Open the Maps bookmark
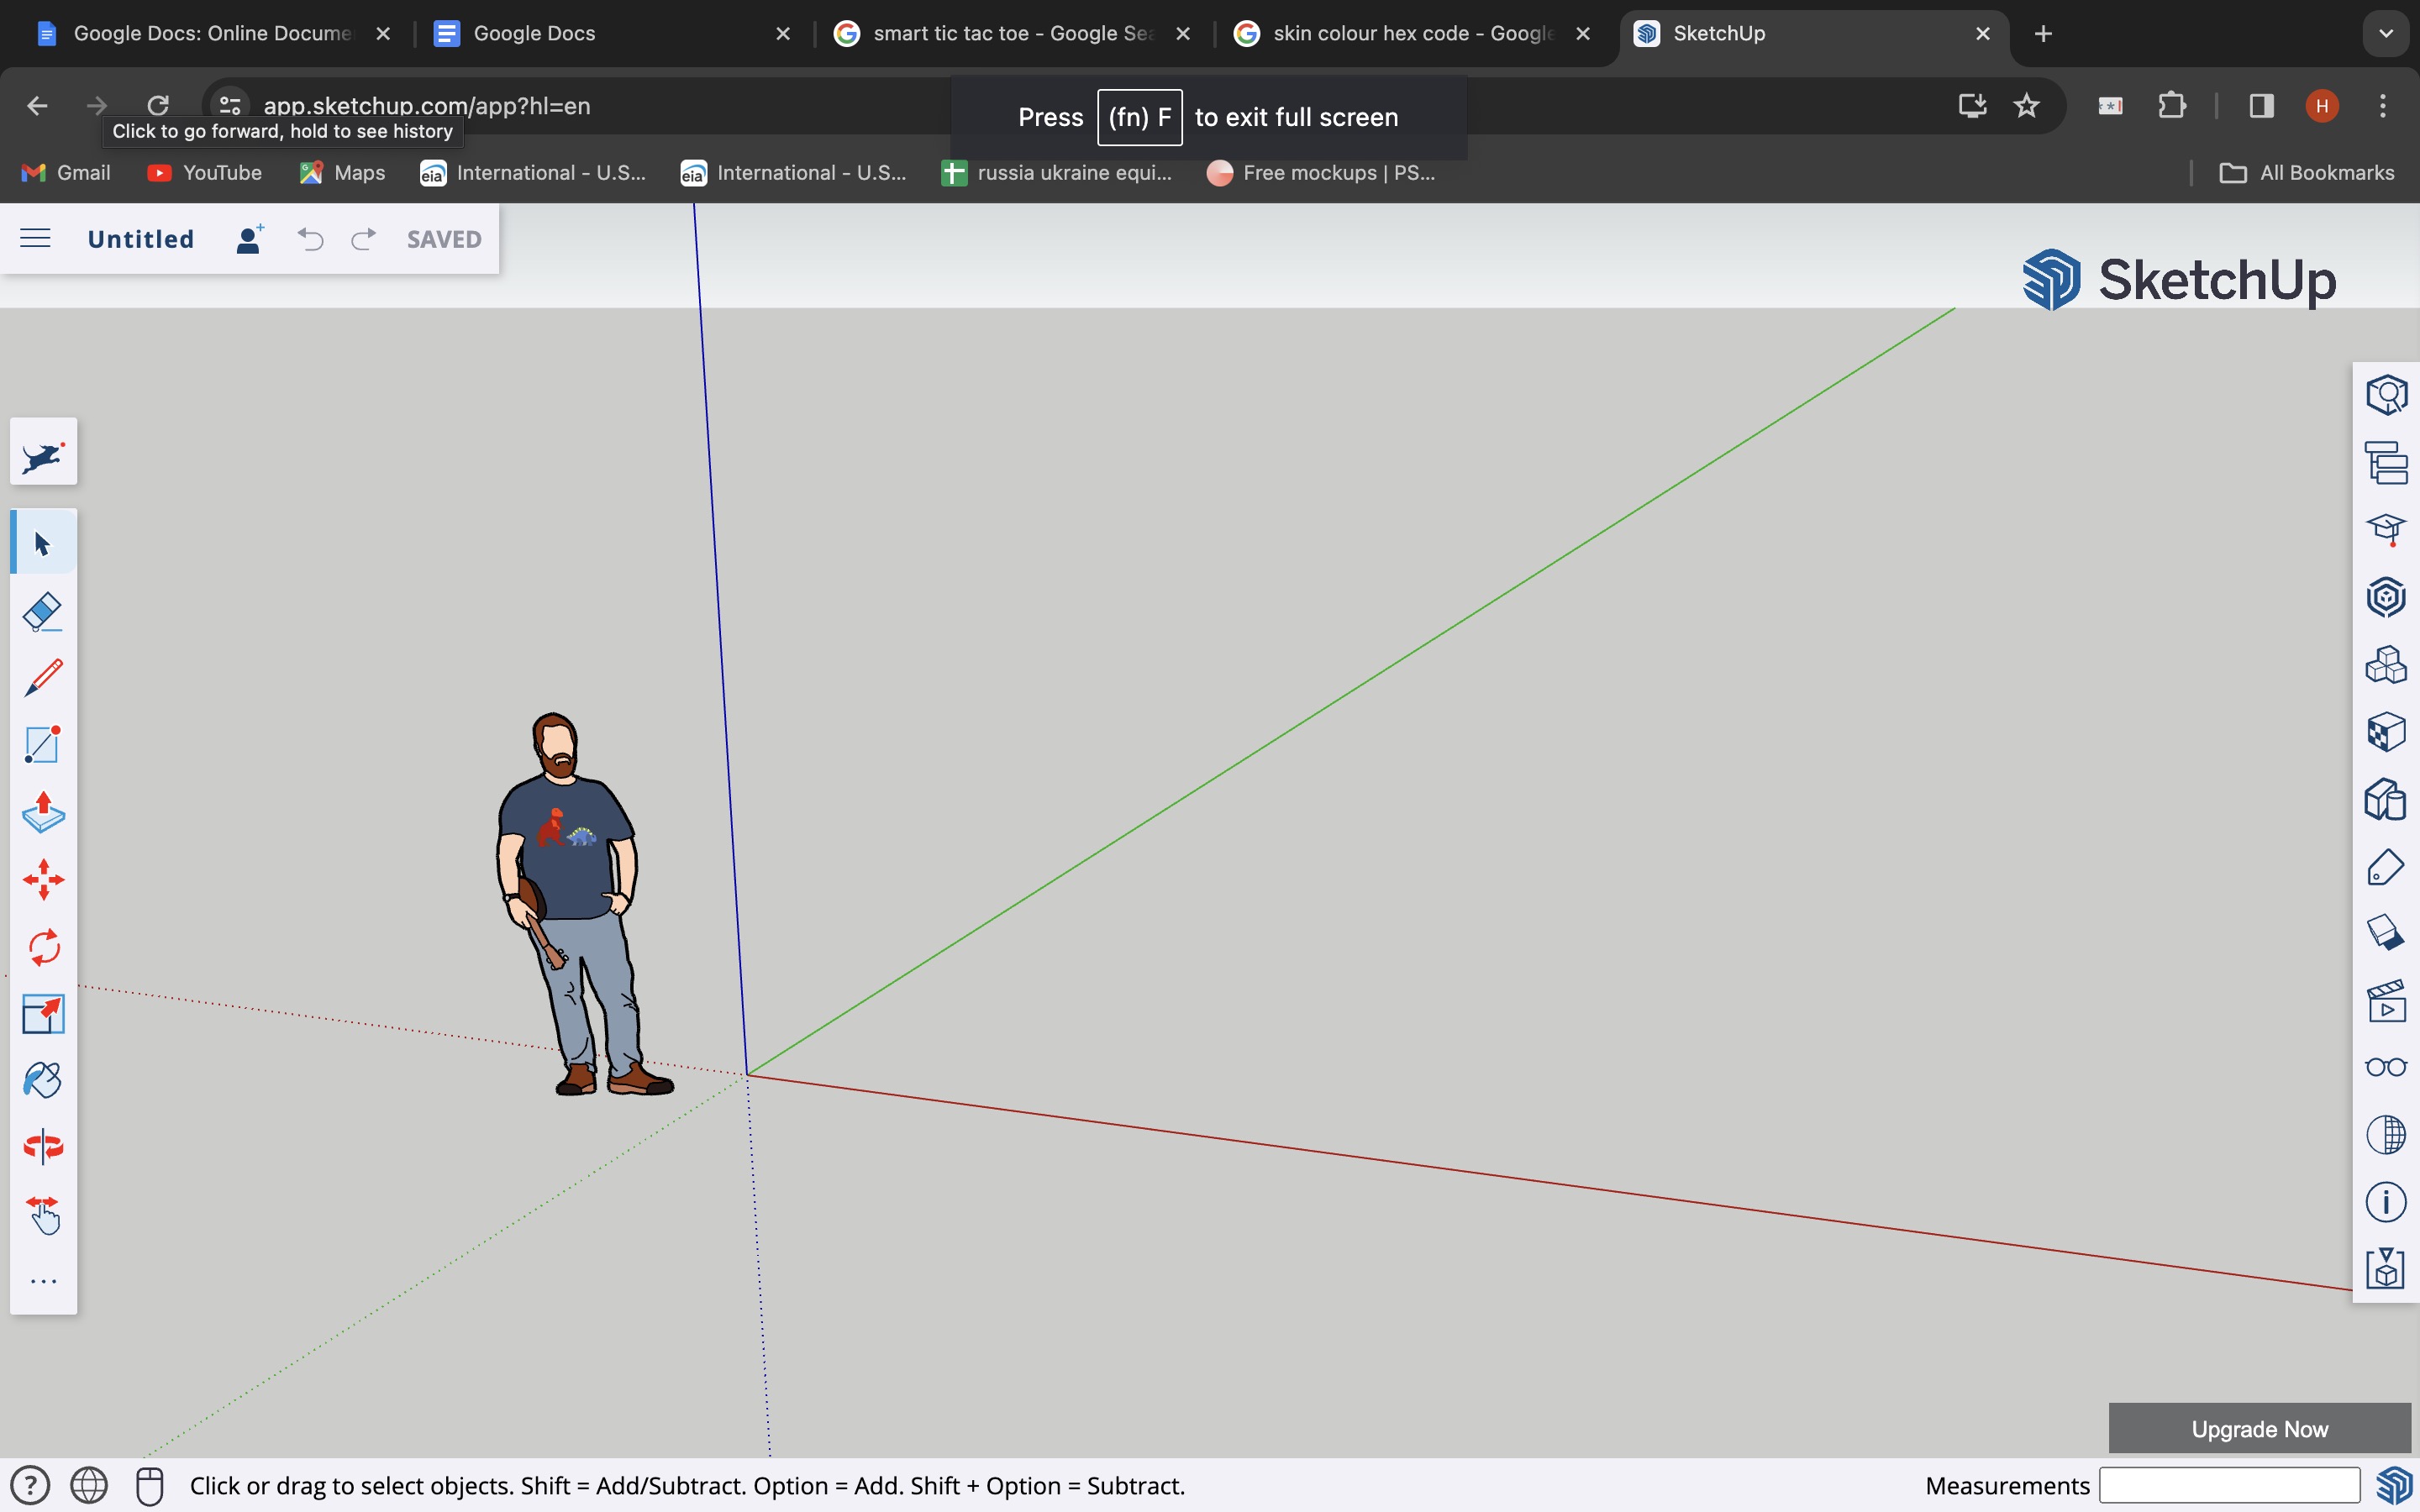 click(x=342, y=172)
